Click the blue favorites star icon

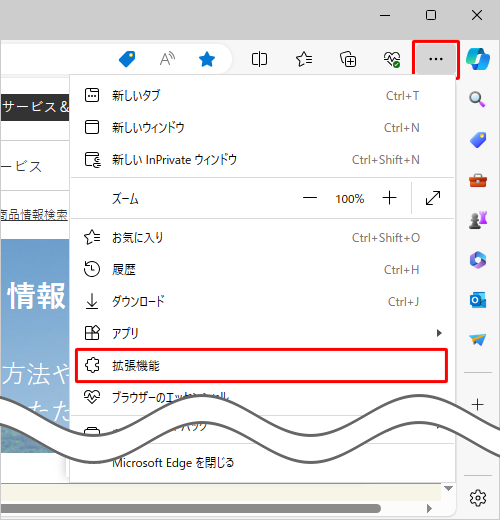coord(207,59)
